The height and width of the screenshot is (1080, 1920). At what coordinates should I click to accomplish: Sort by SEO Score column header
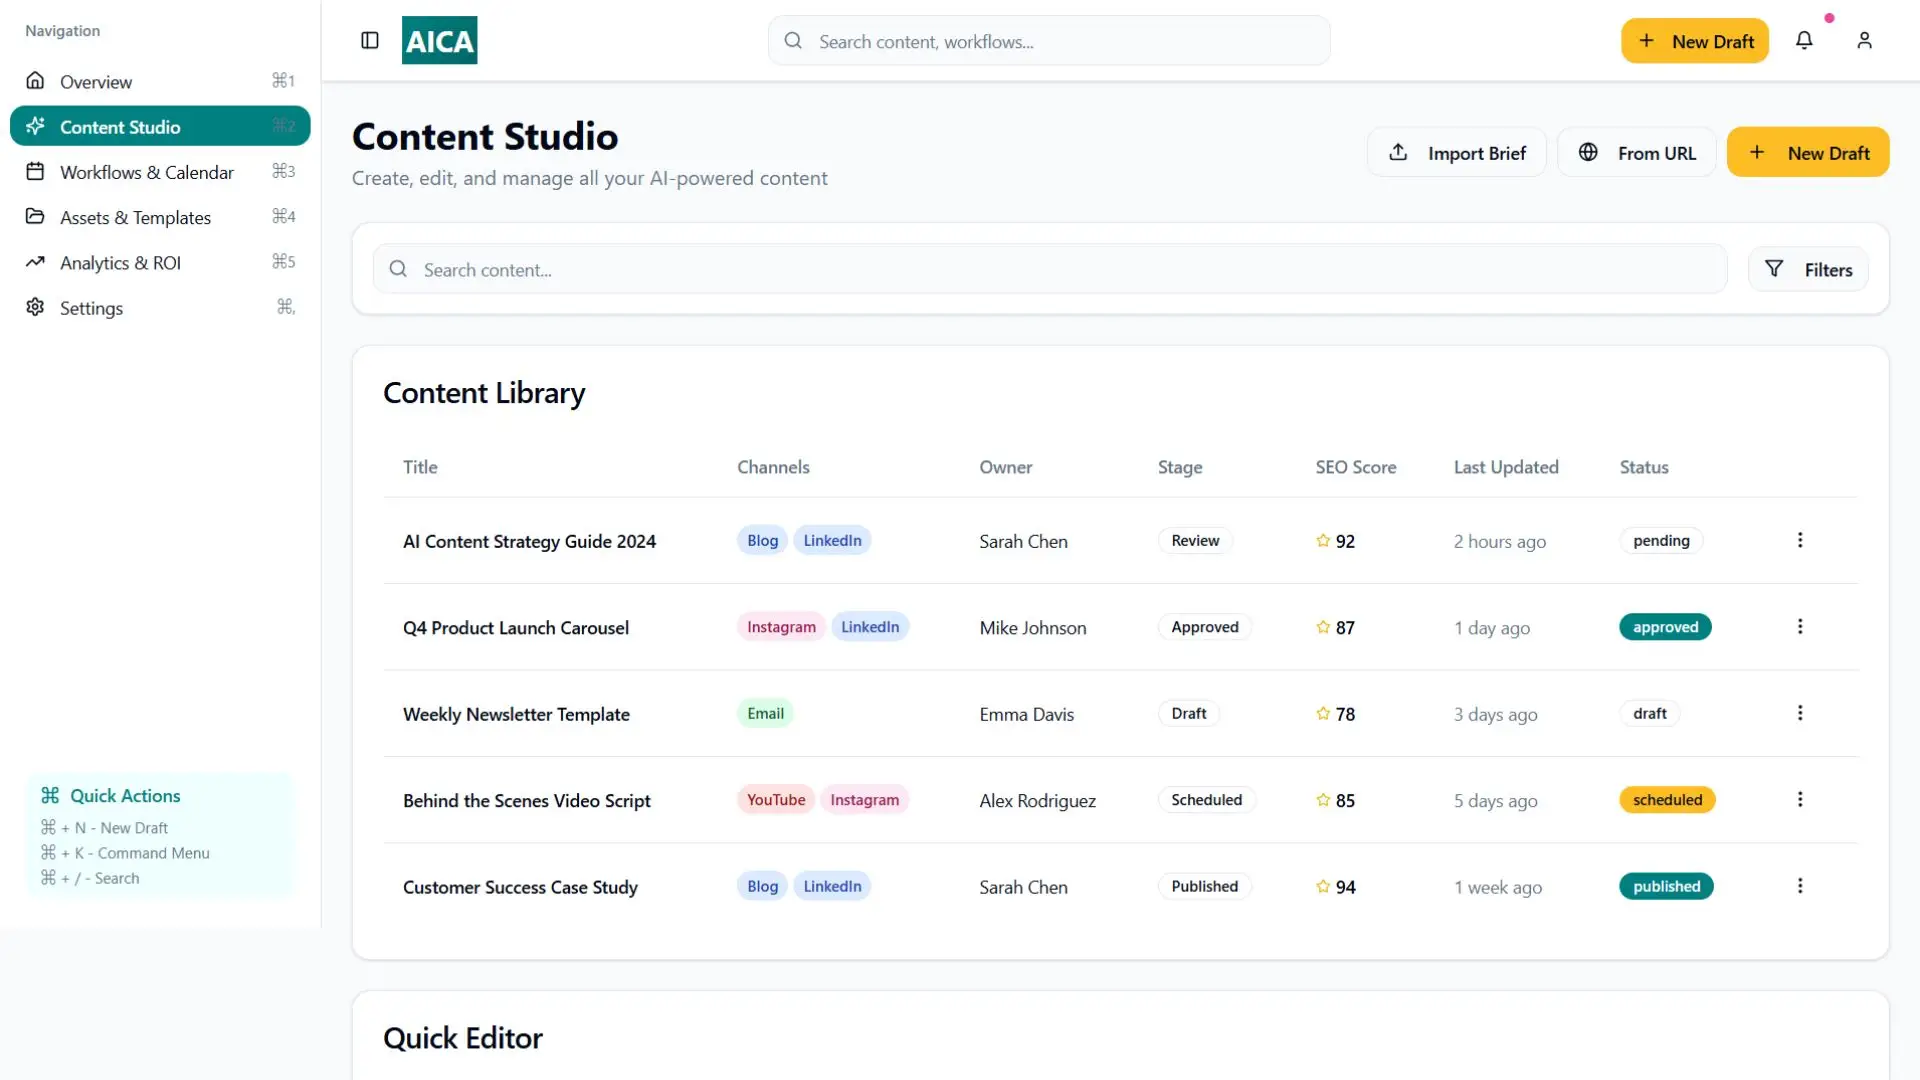click(1355, 467)
